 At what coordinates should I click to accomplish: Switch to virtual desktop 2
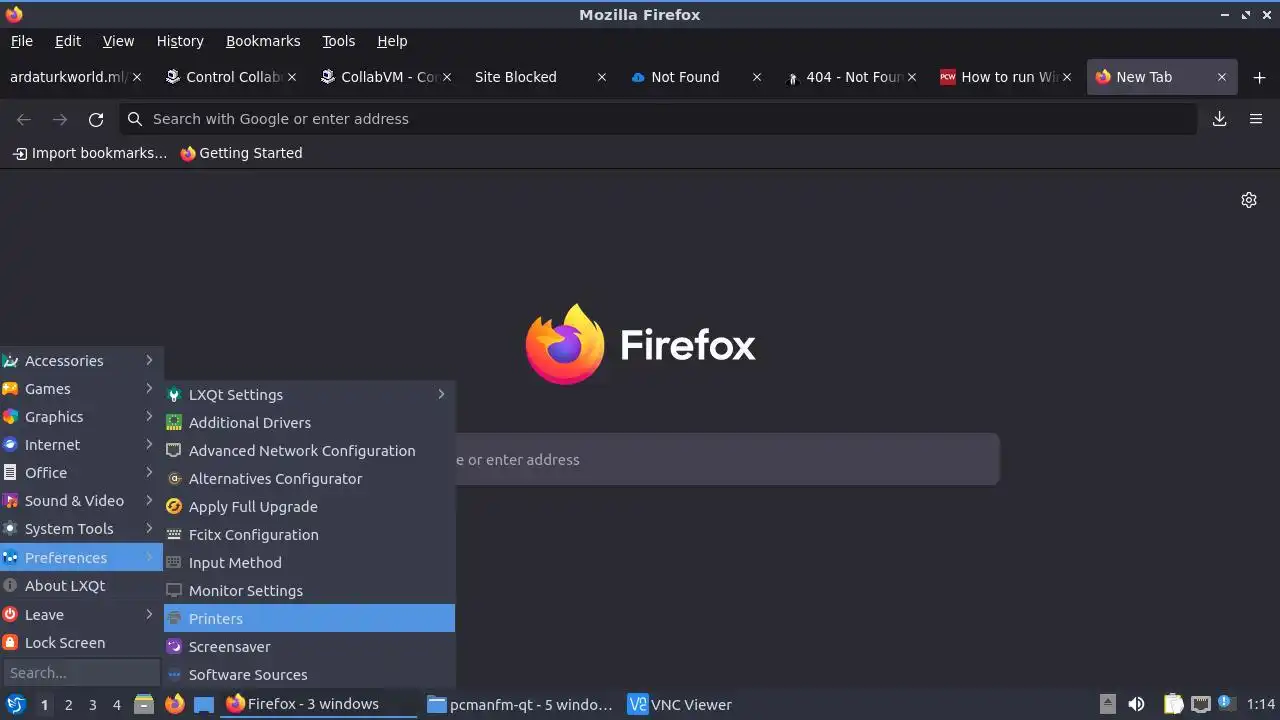[68, 704]
